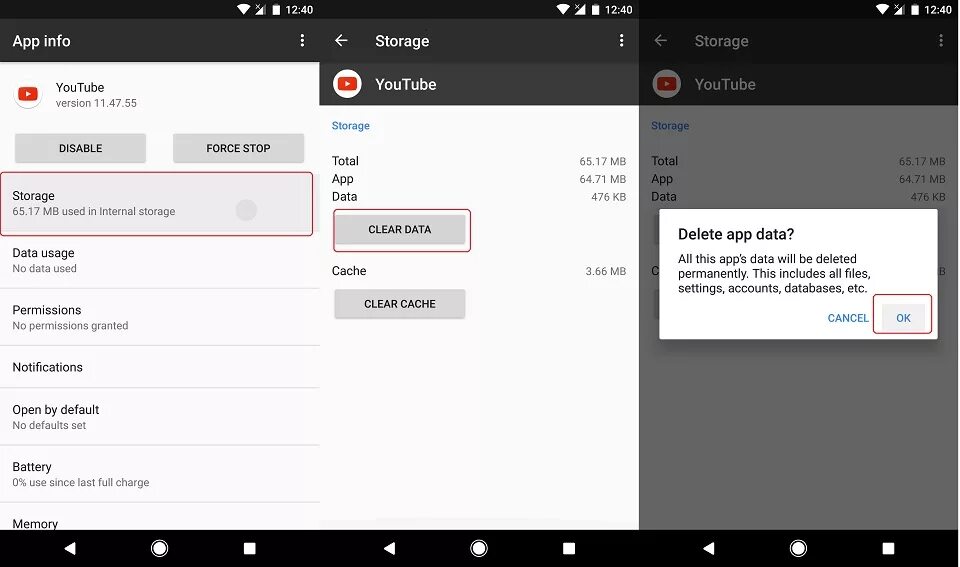The image size is (960, 567).
Task: Tap Wi-Fi status icon on middle screen
Action: click(563, 9)
